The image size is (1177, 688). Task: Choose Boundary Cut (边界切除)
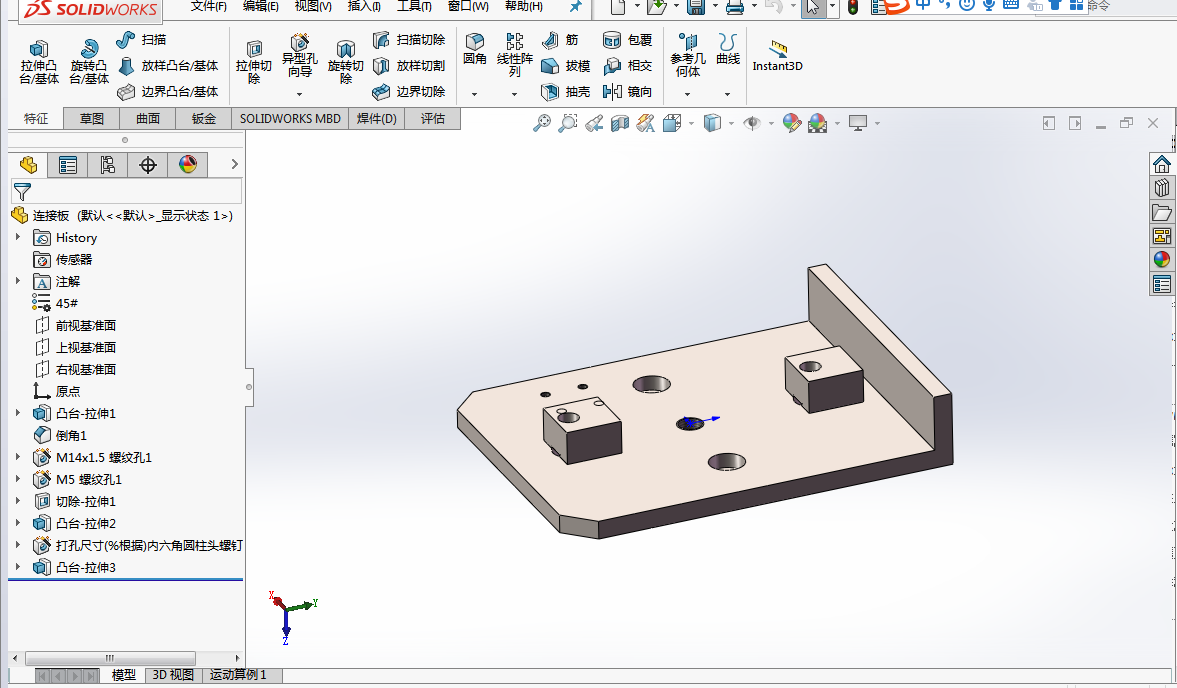pyautogui.click(x=409, y=92)
